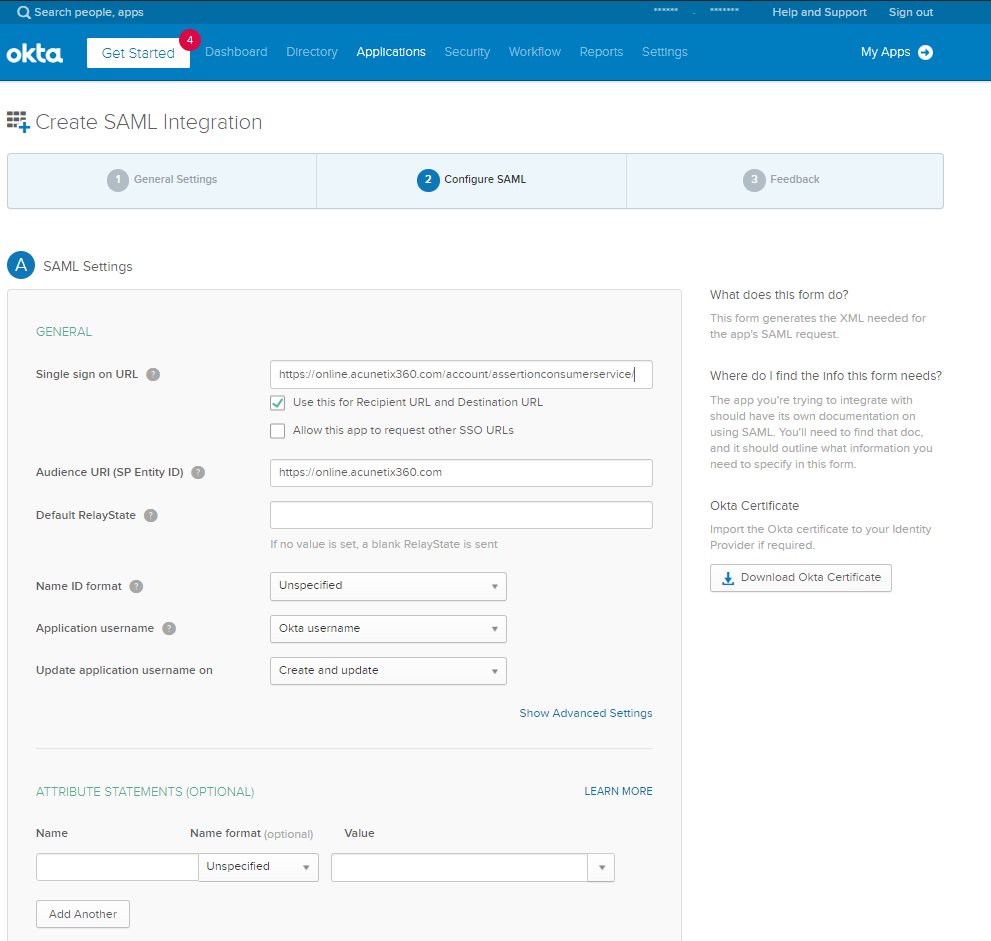
Task: Click the step 2 circle for Configure SAML
Action: (428, 180)
